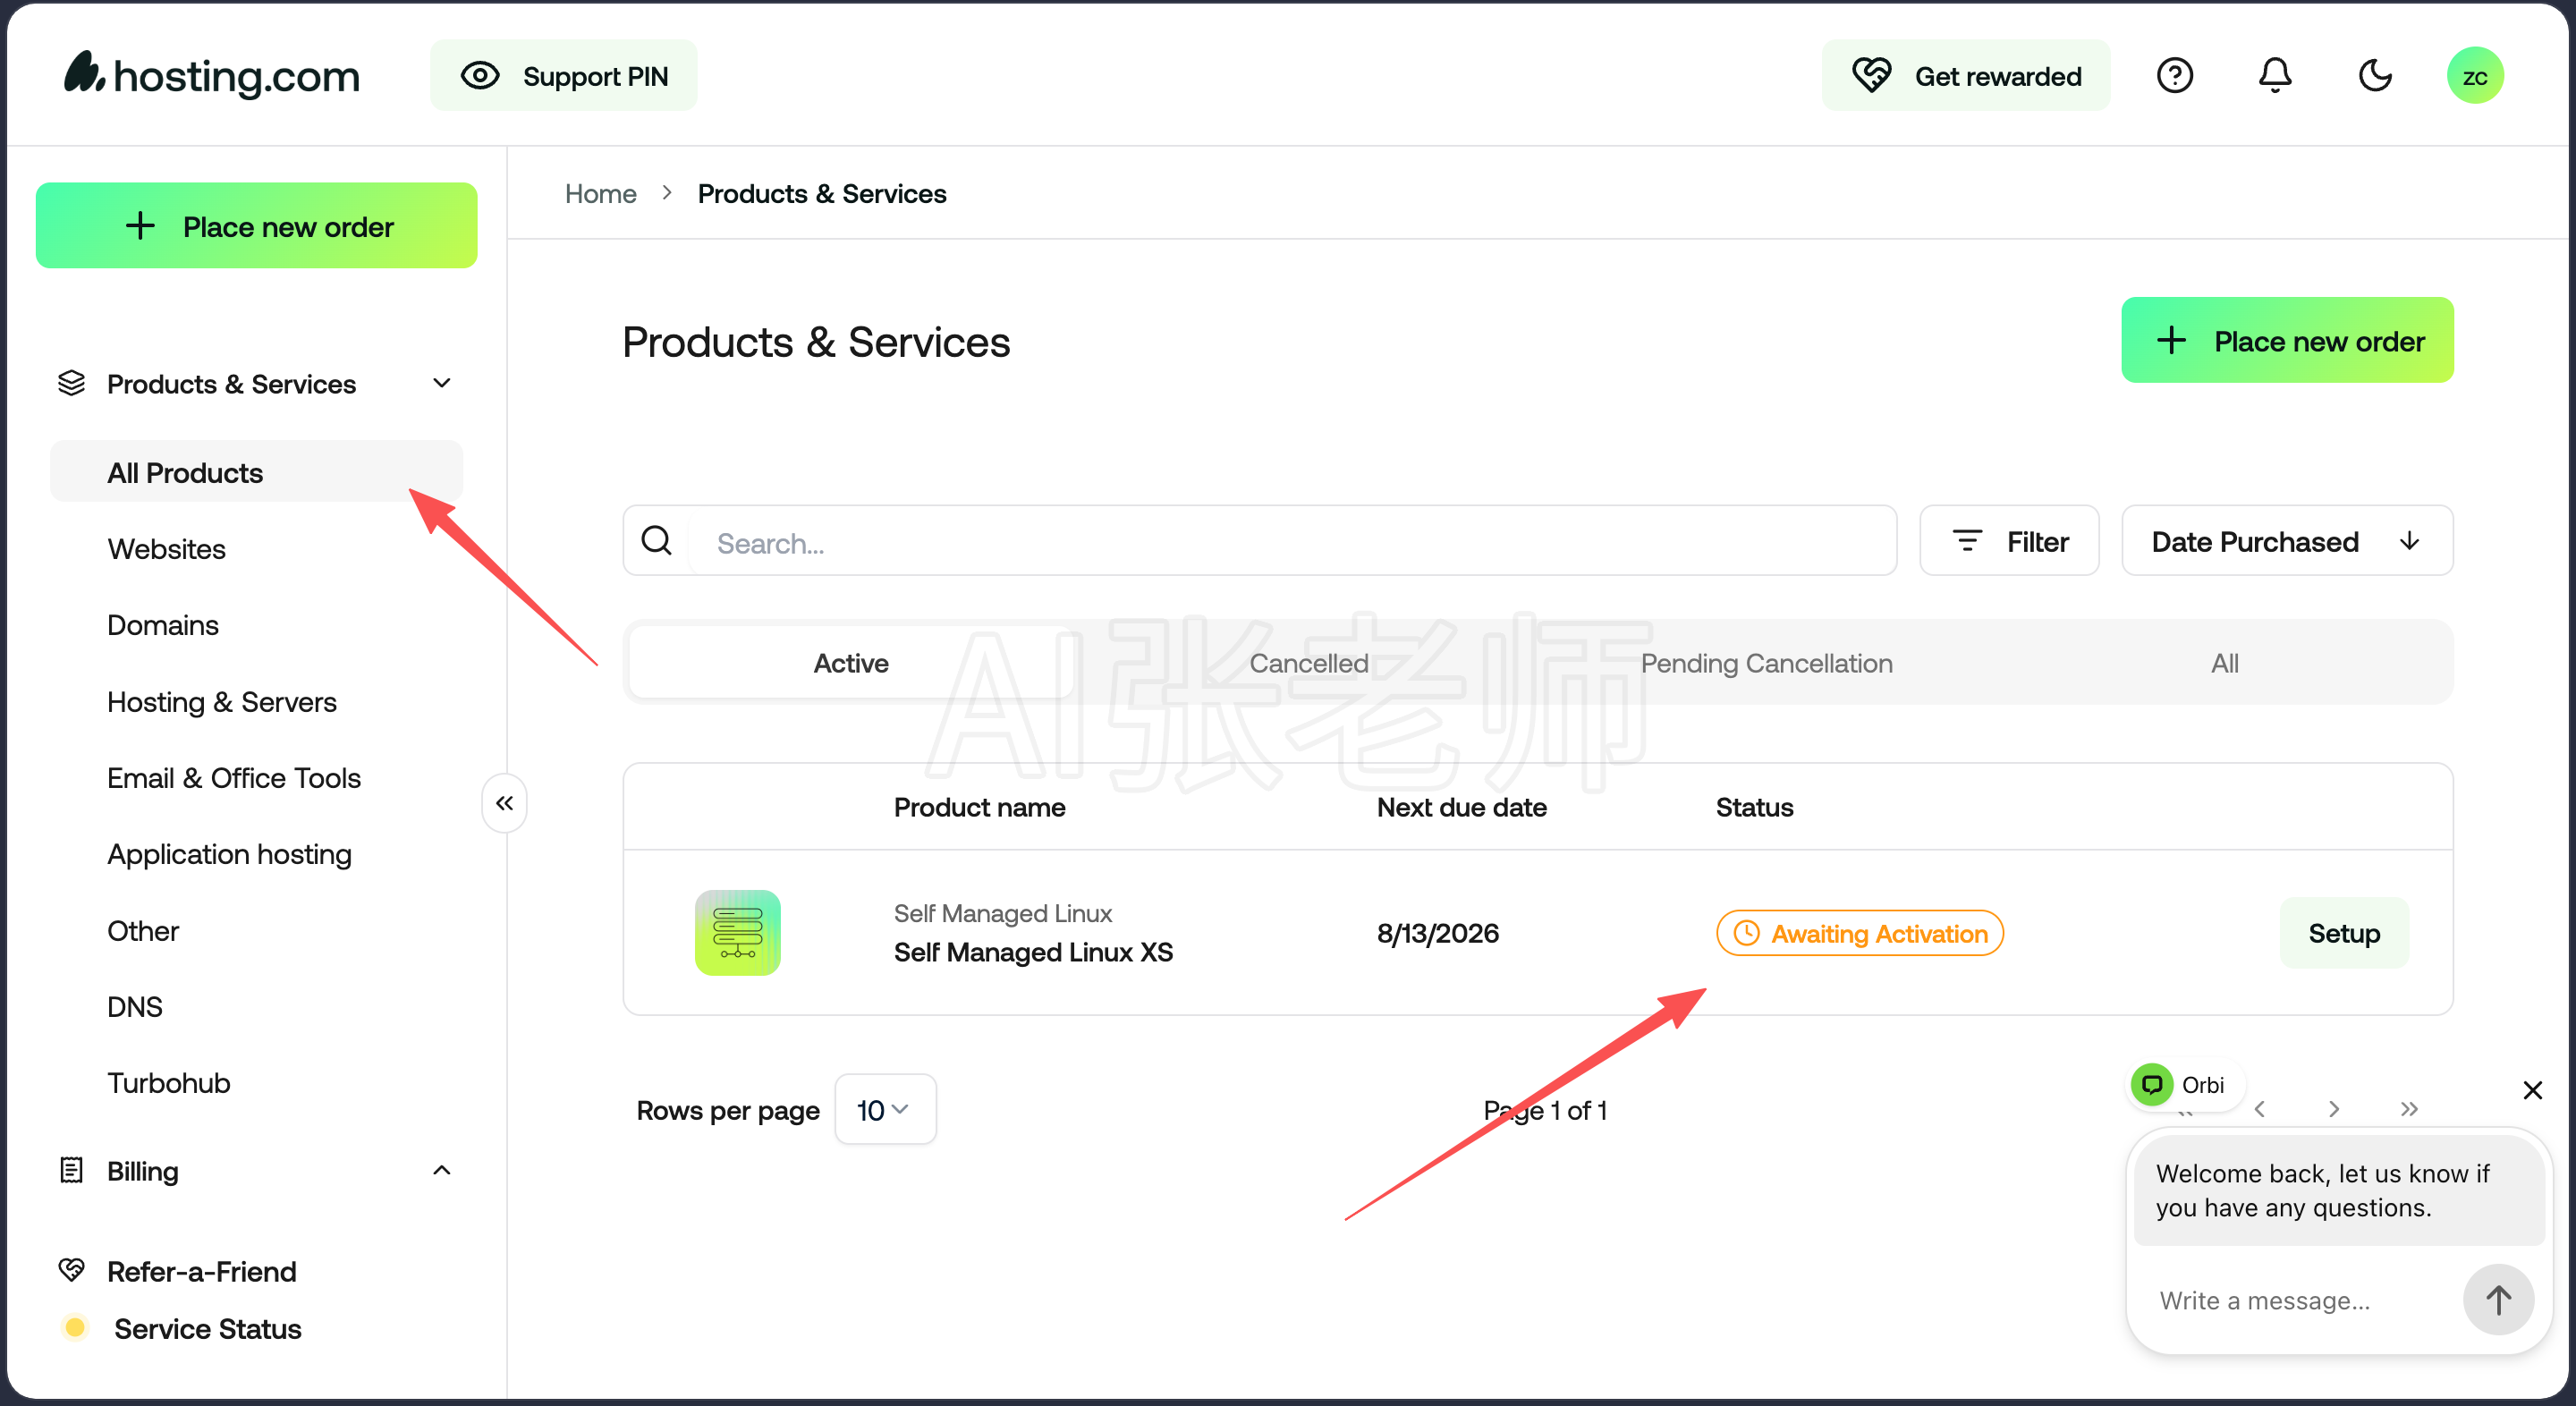Click the Status column header
Image resolution: width=2576 pixels, height=1406 pixels.
pos(1755,808)
